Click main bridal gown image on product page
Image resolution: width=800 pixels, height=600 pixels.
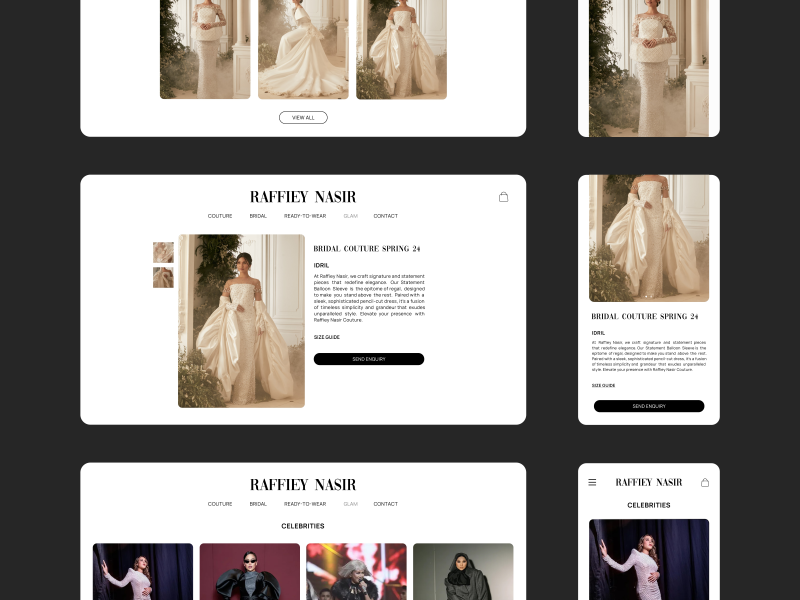coord(241,321)
